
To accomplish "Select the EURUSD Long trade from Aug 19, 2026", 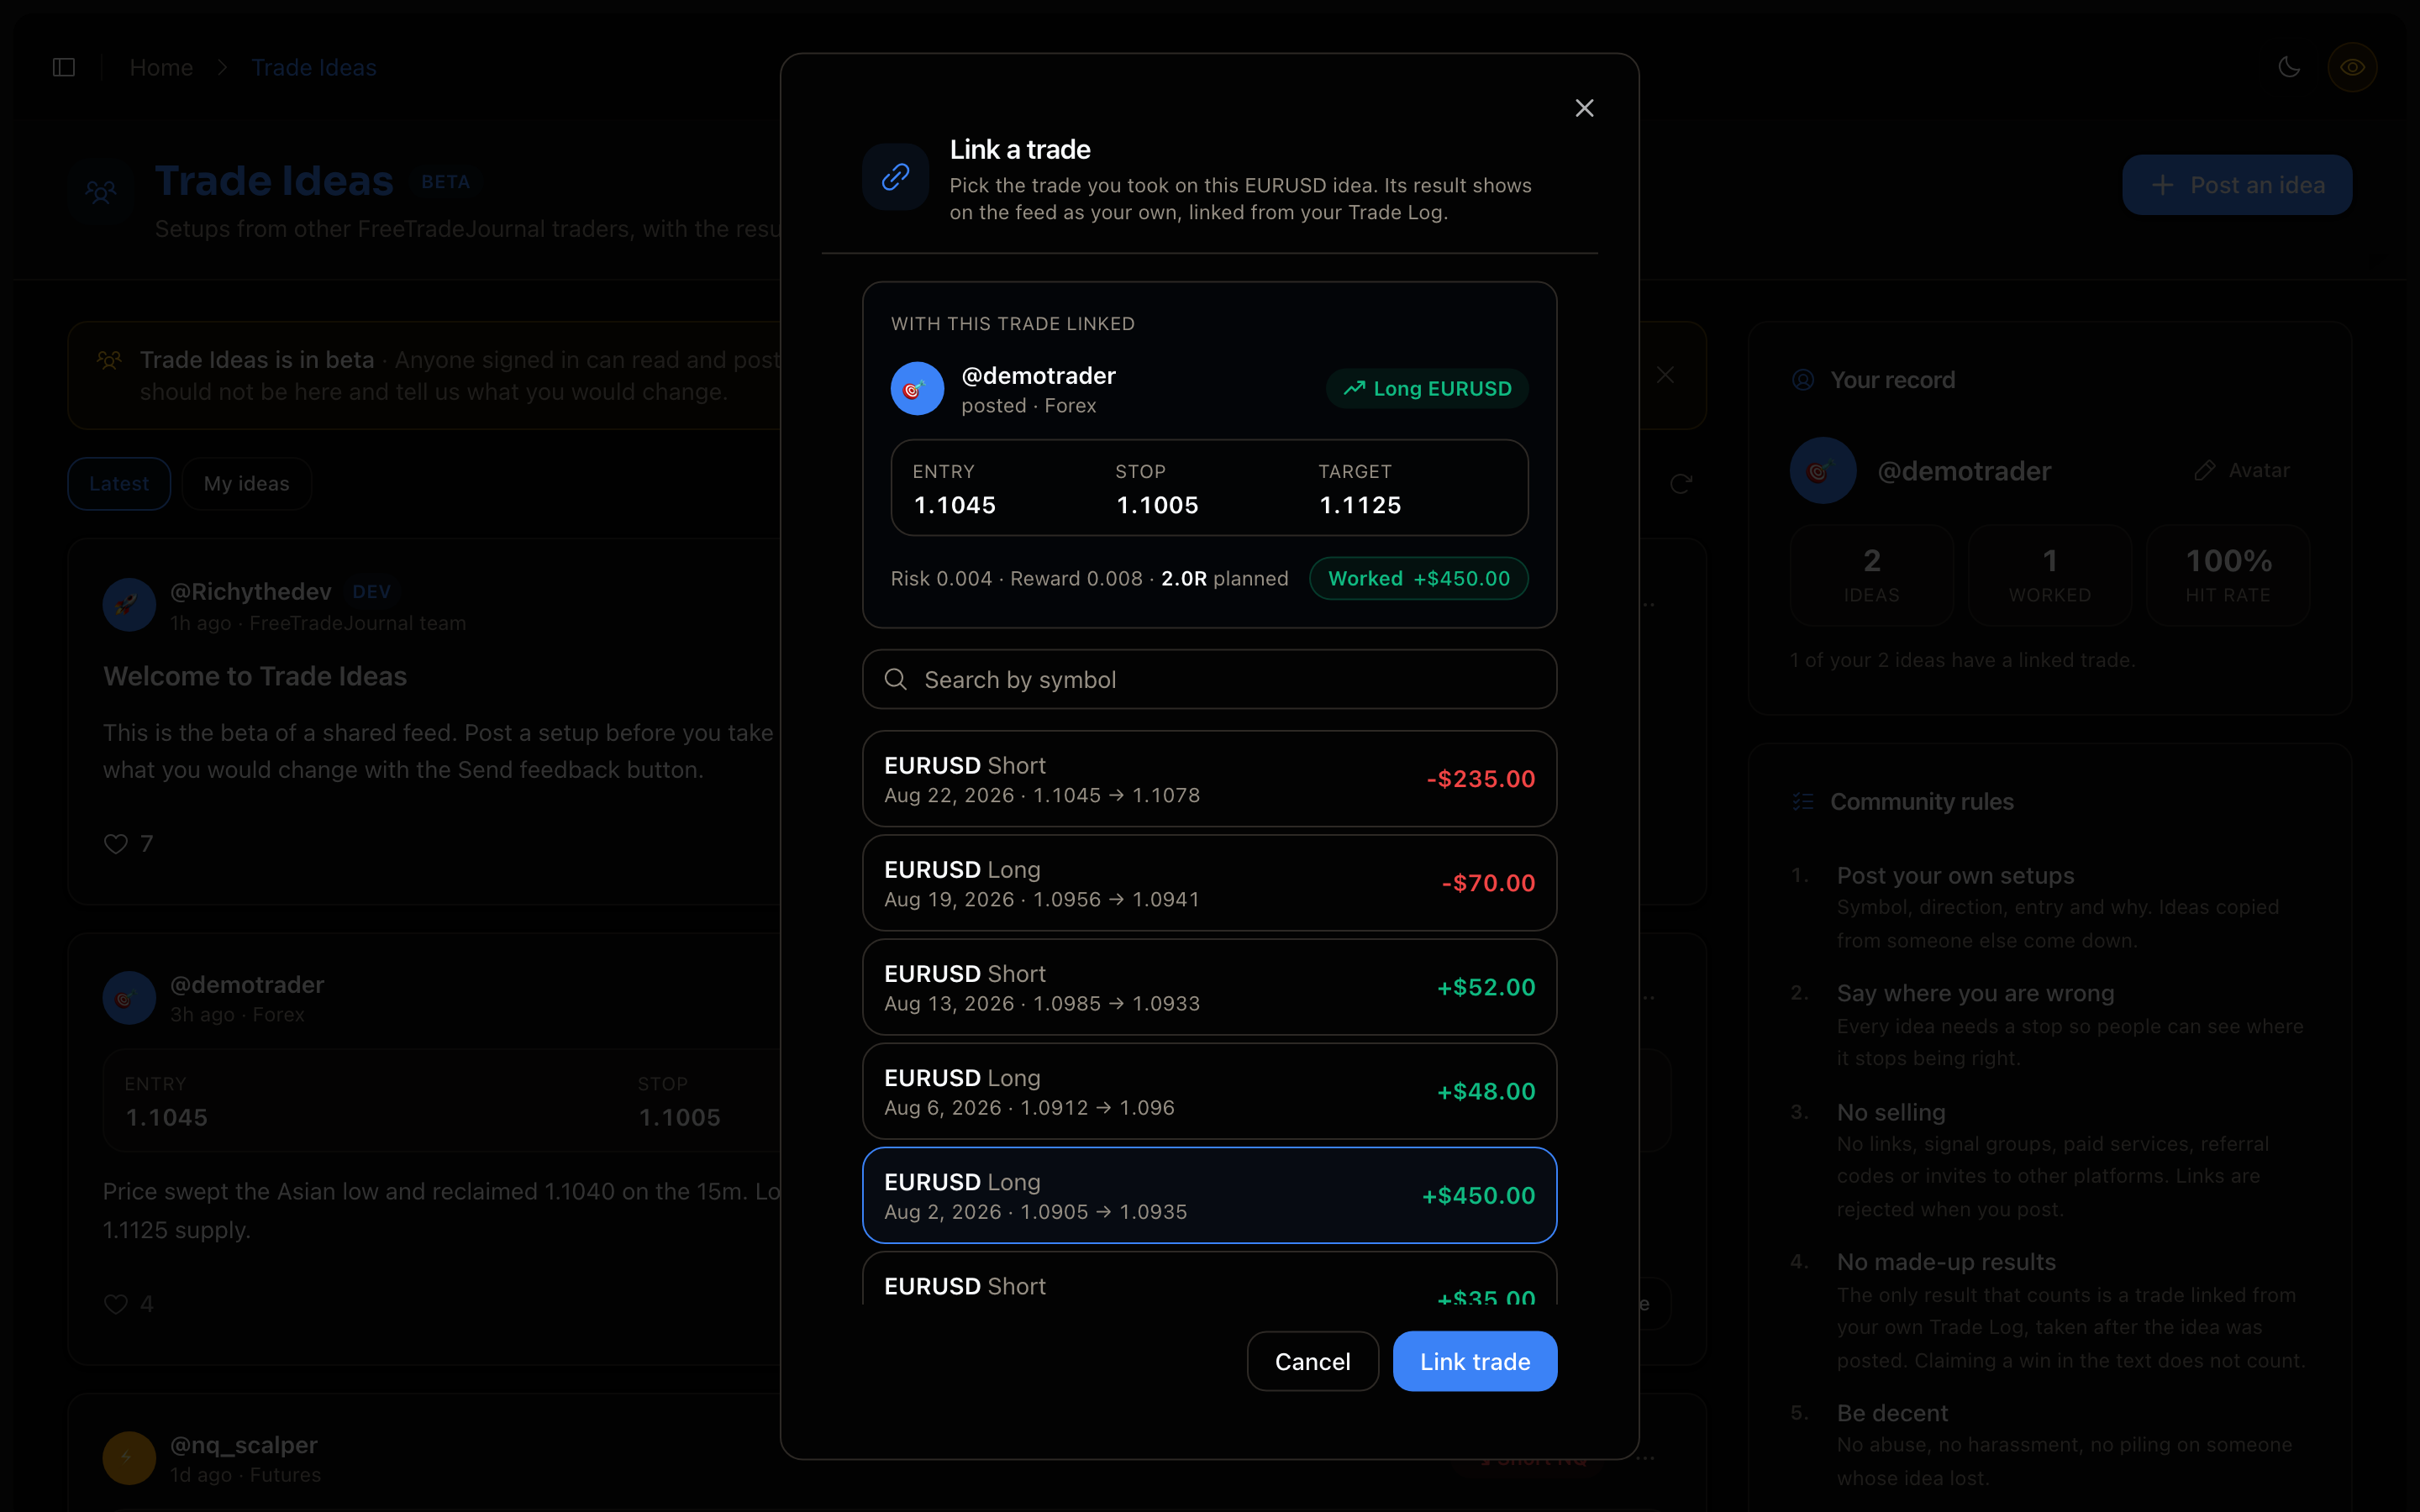I will (1209, 883).
